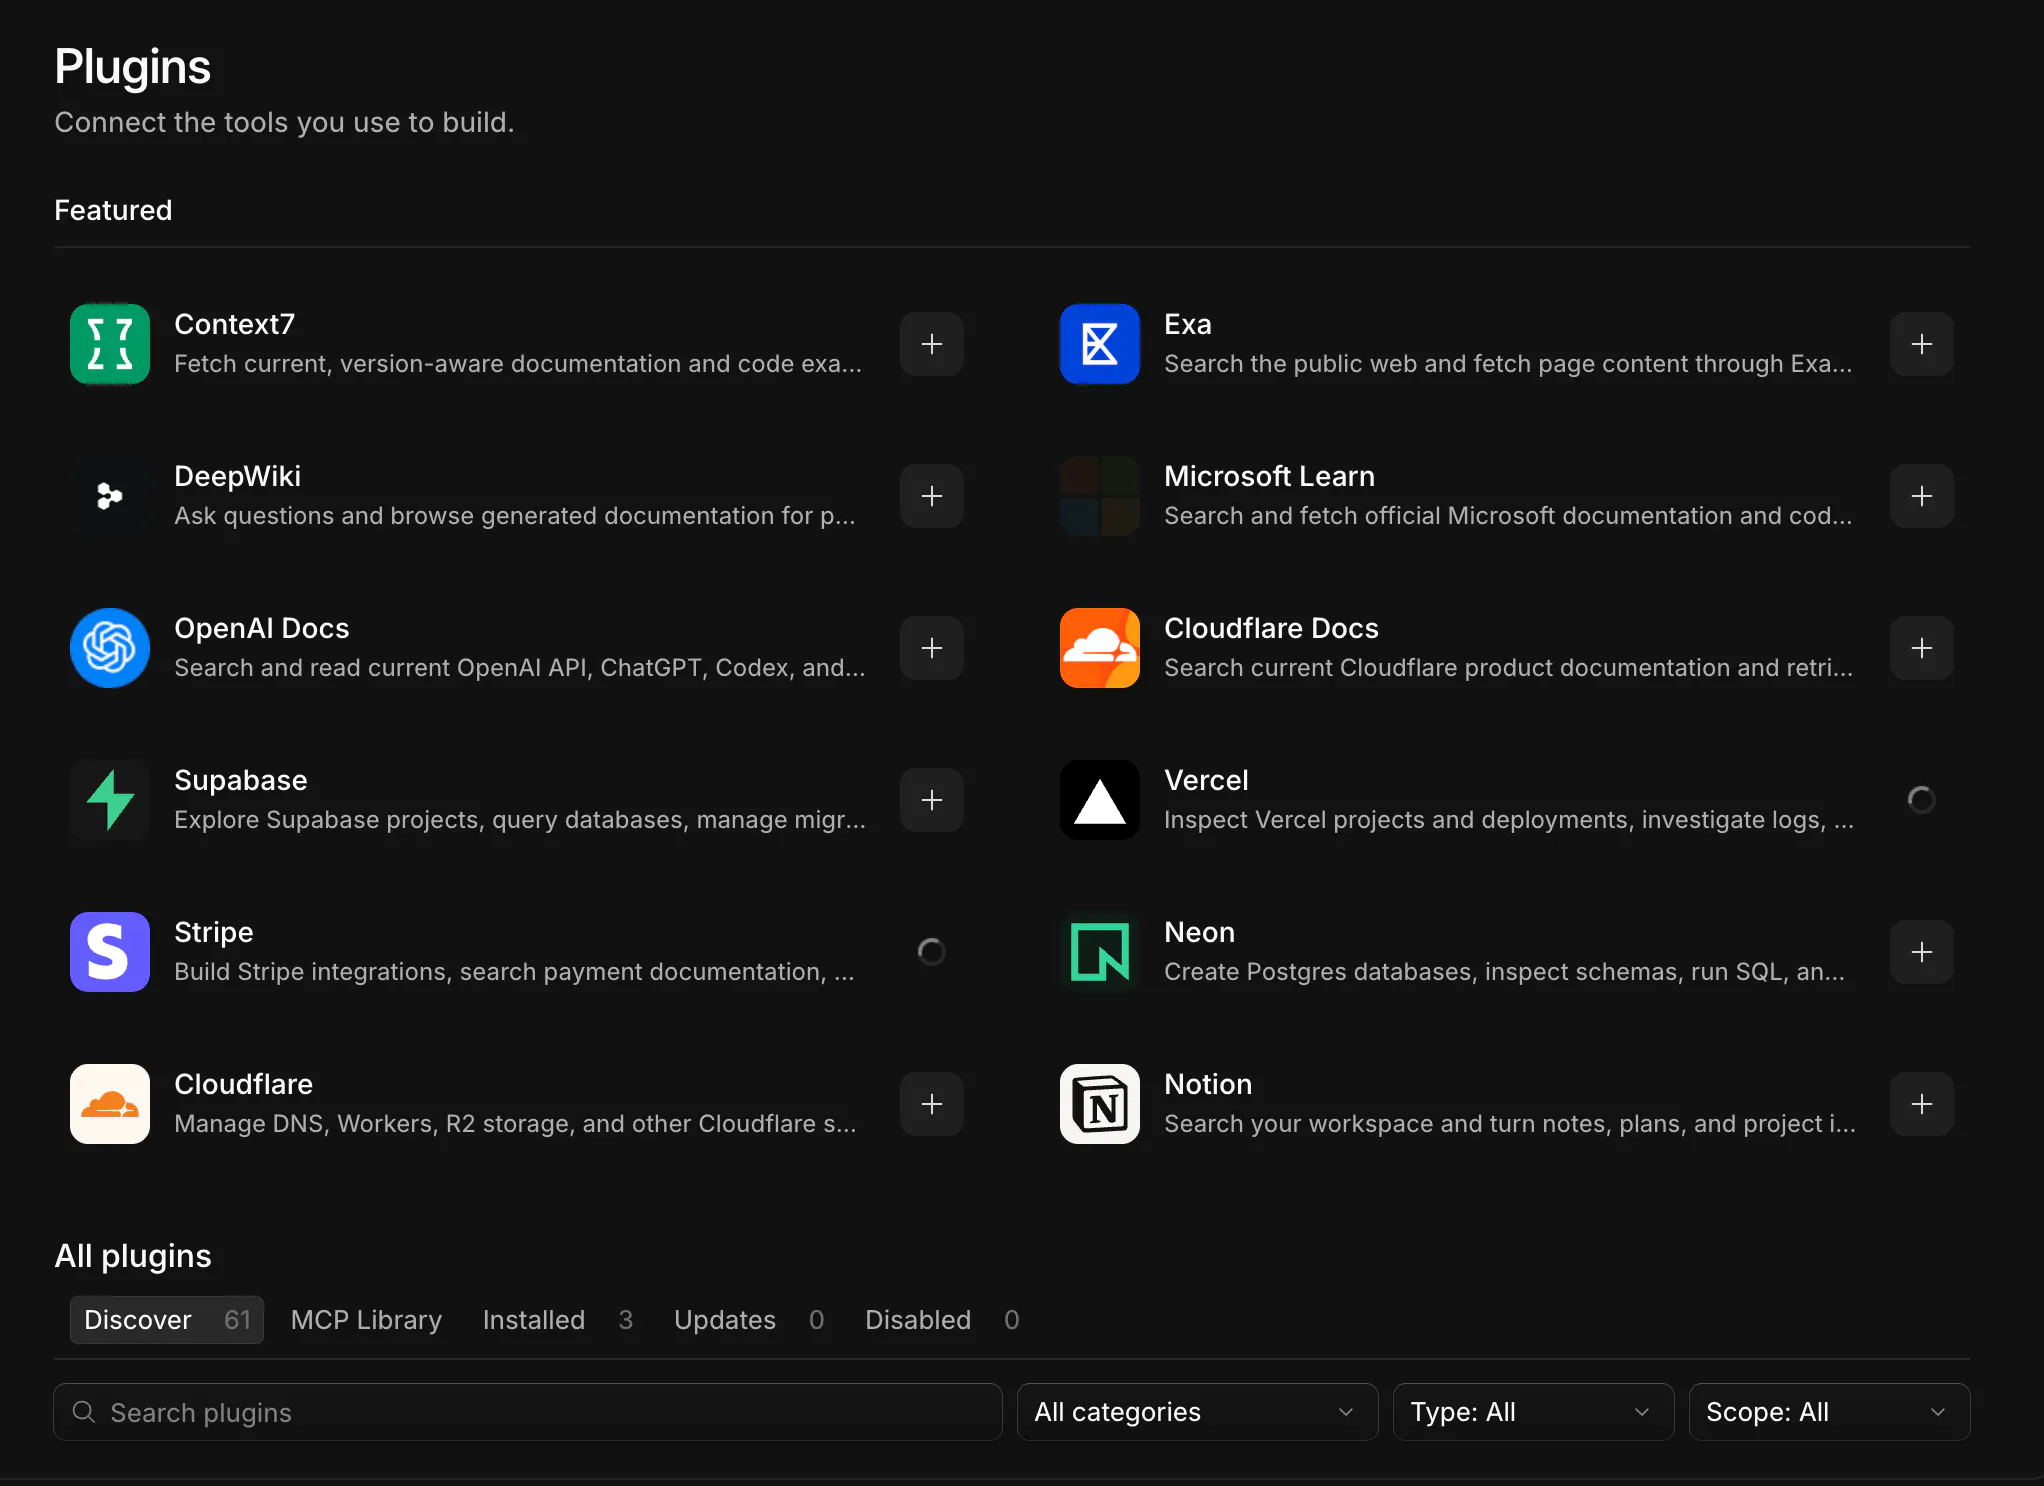Click 'Search your workspace' Notion description
Image resolution: width=2044 pixels, height=1486 pixels.
coord(1510,1124)
